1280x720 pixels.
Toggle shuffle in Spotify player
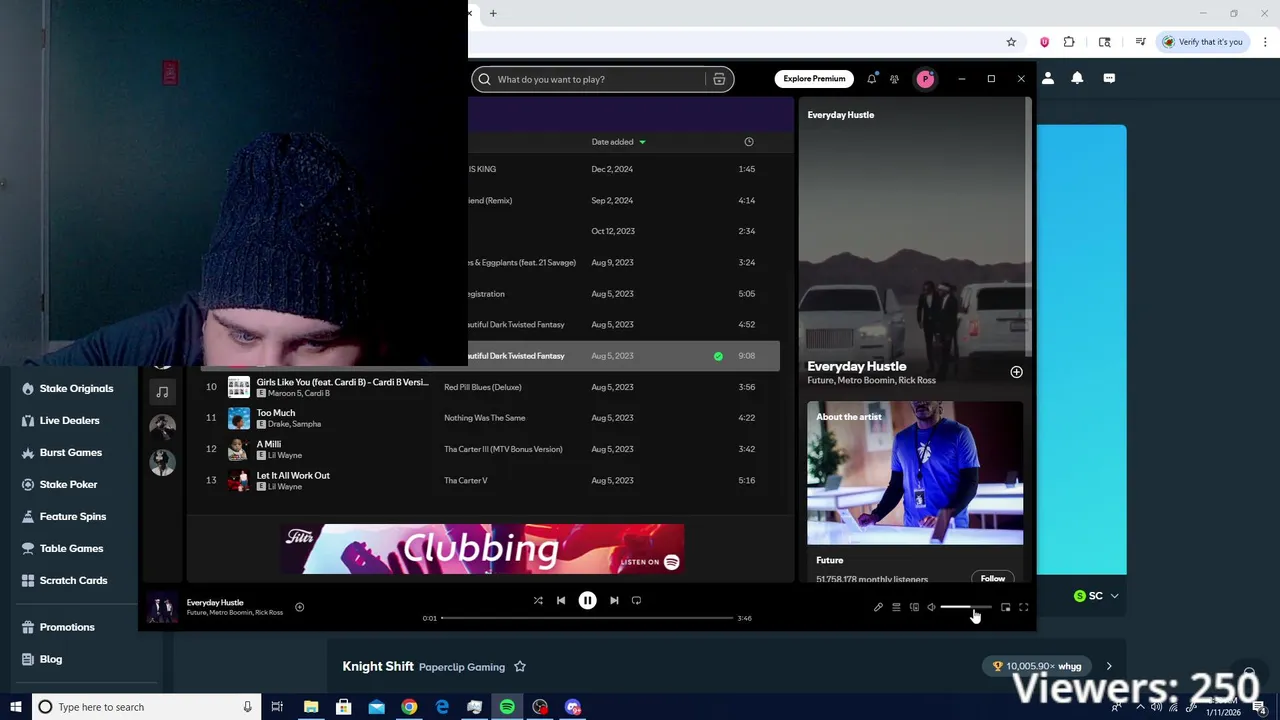(538, 600)
